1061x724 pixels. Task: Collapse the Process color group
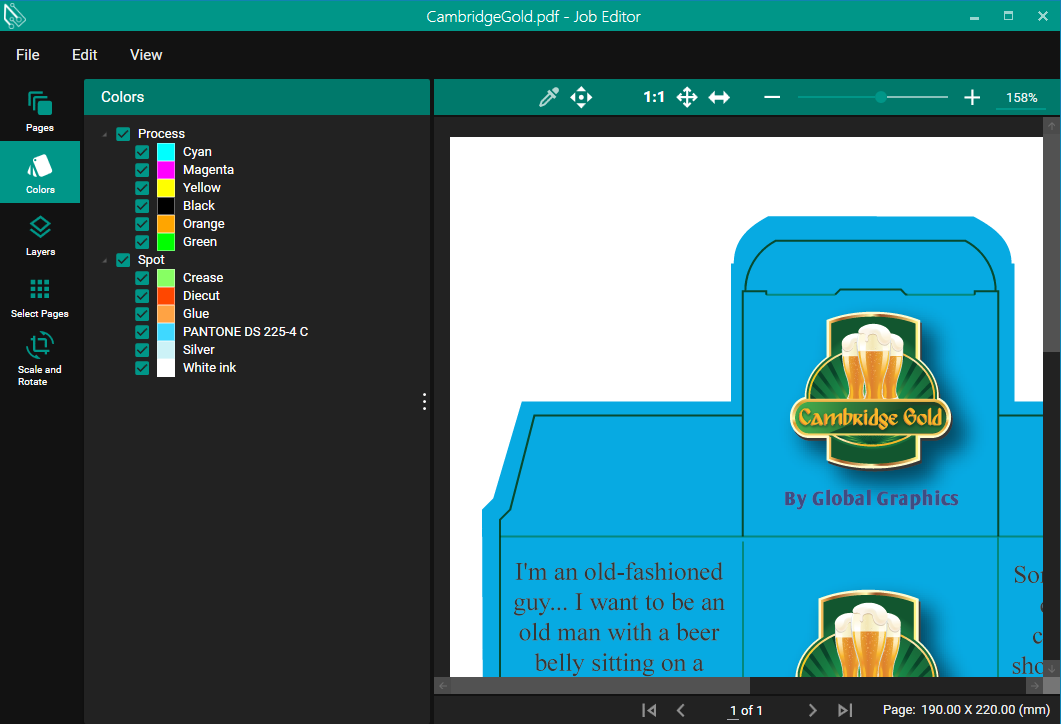tap(105, 135)
